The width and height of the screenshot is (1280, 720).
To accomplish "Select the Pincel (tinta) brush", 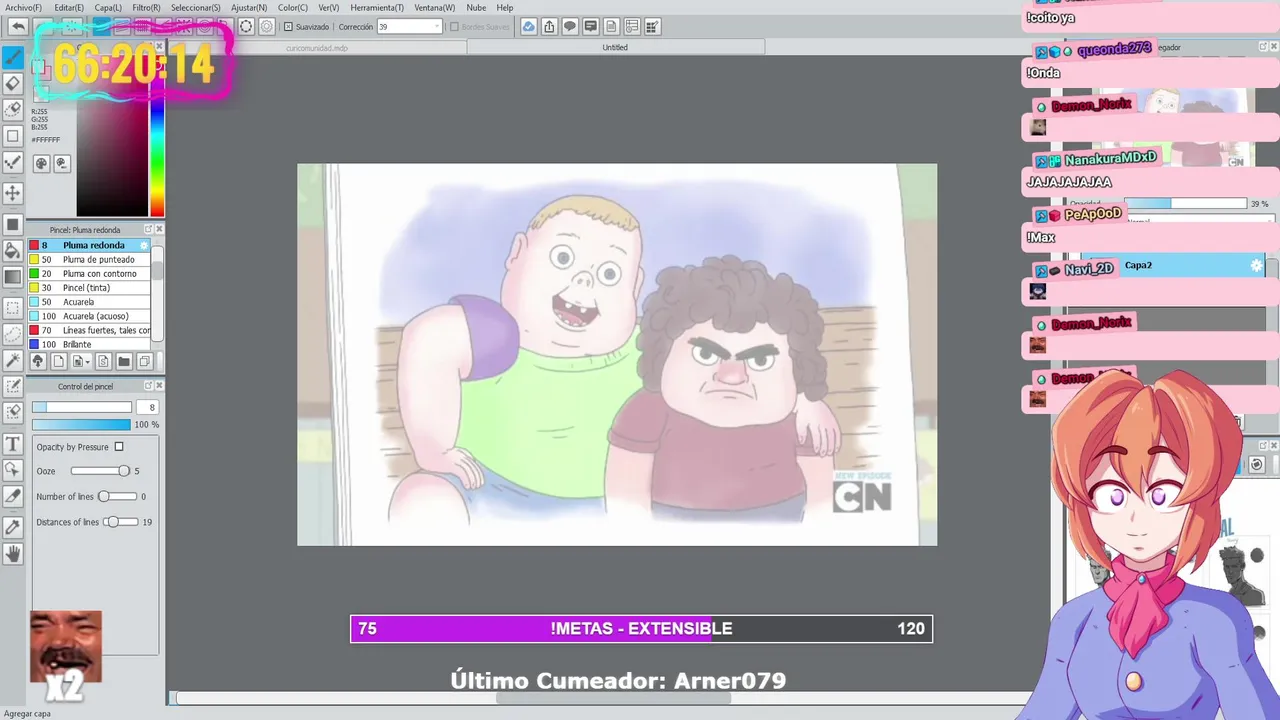I will point(89,288).
